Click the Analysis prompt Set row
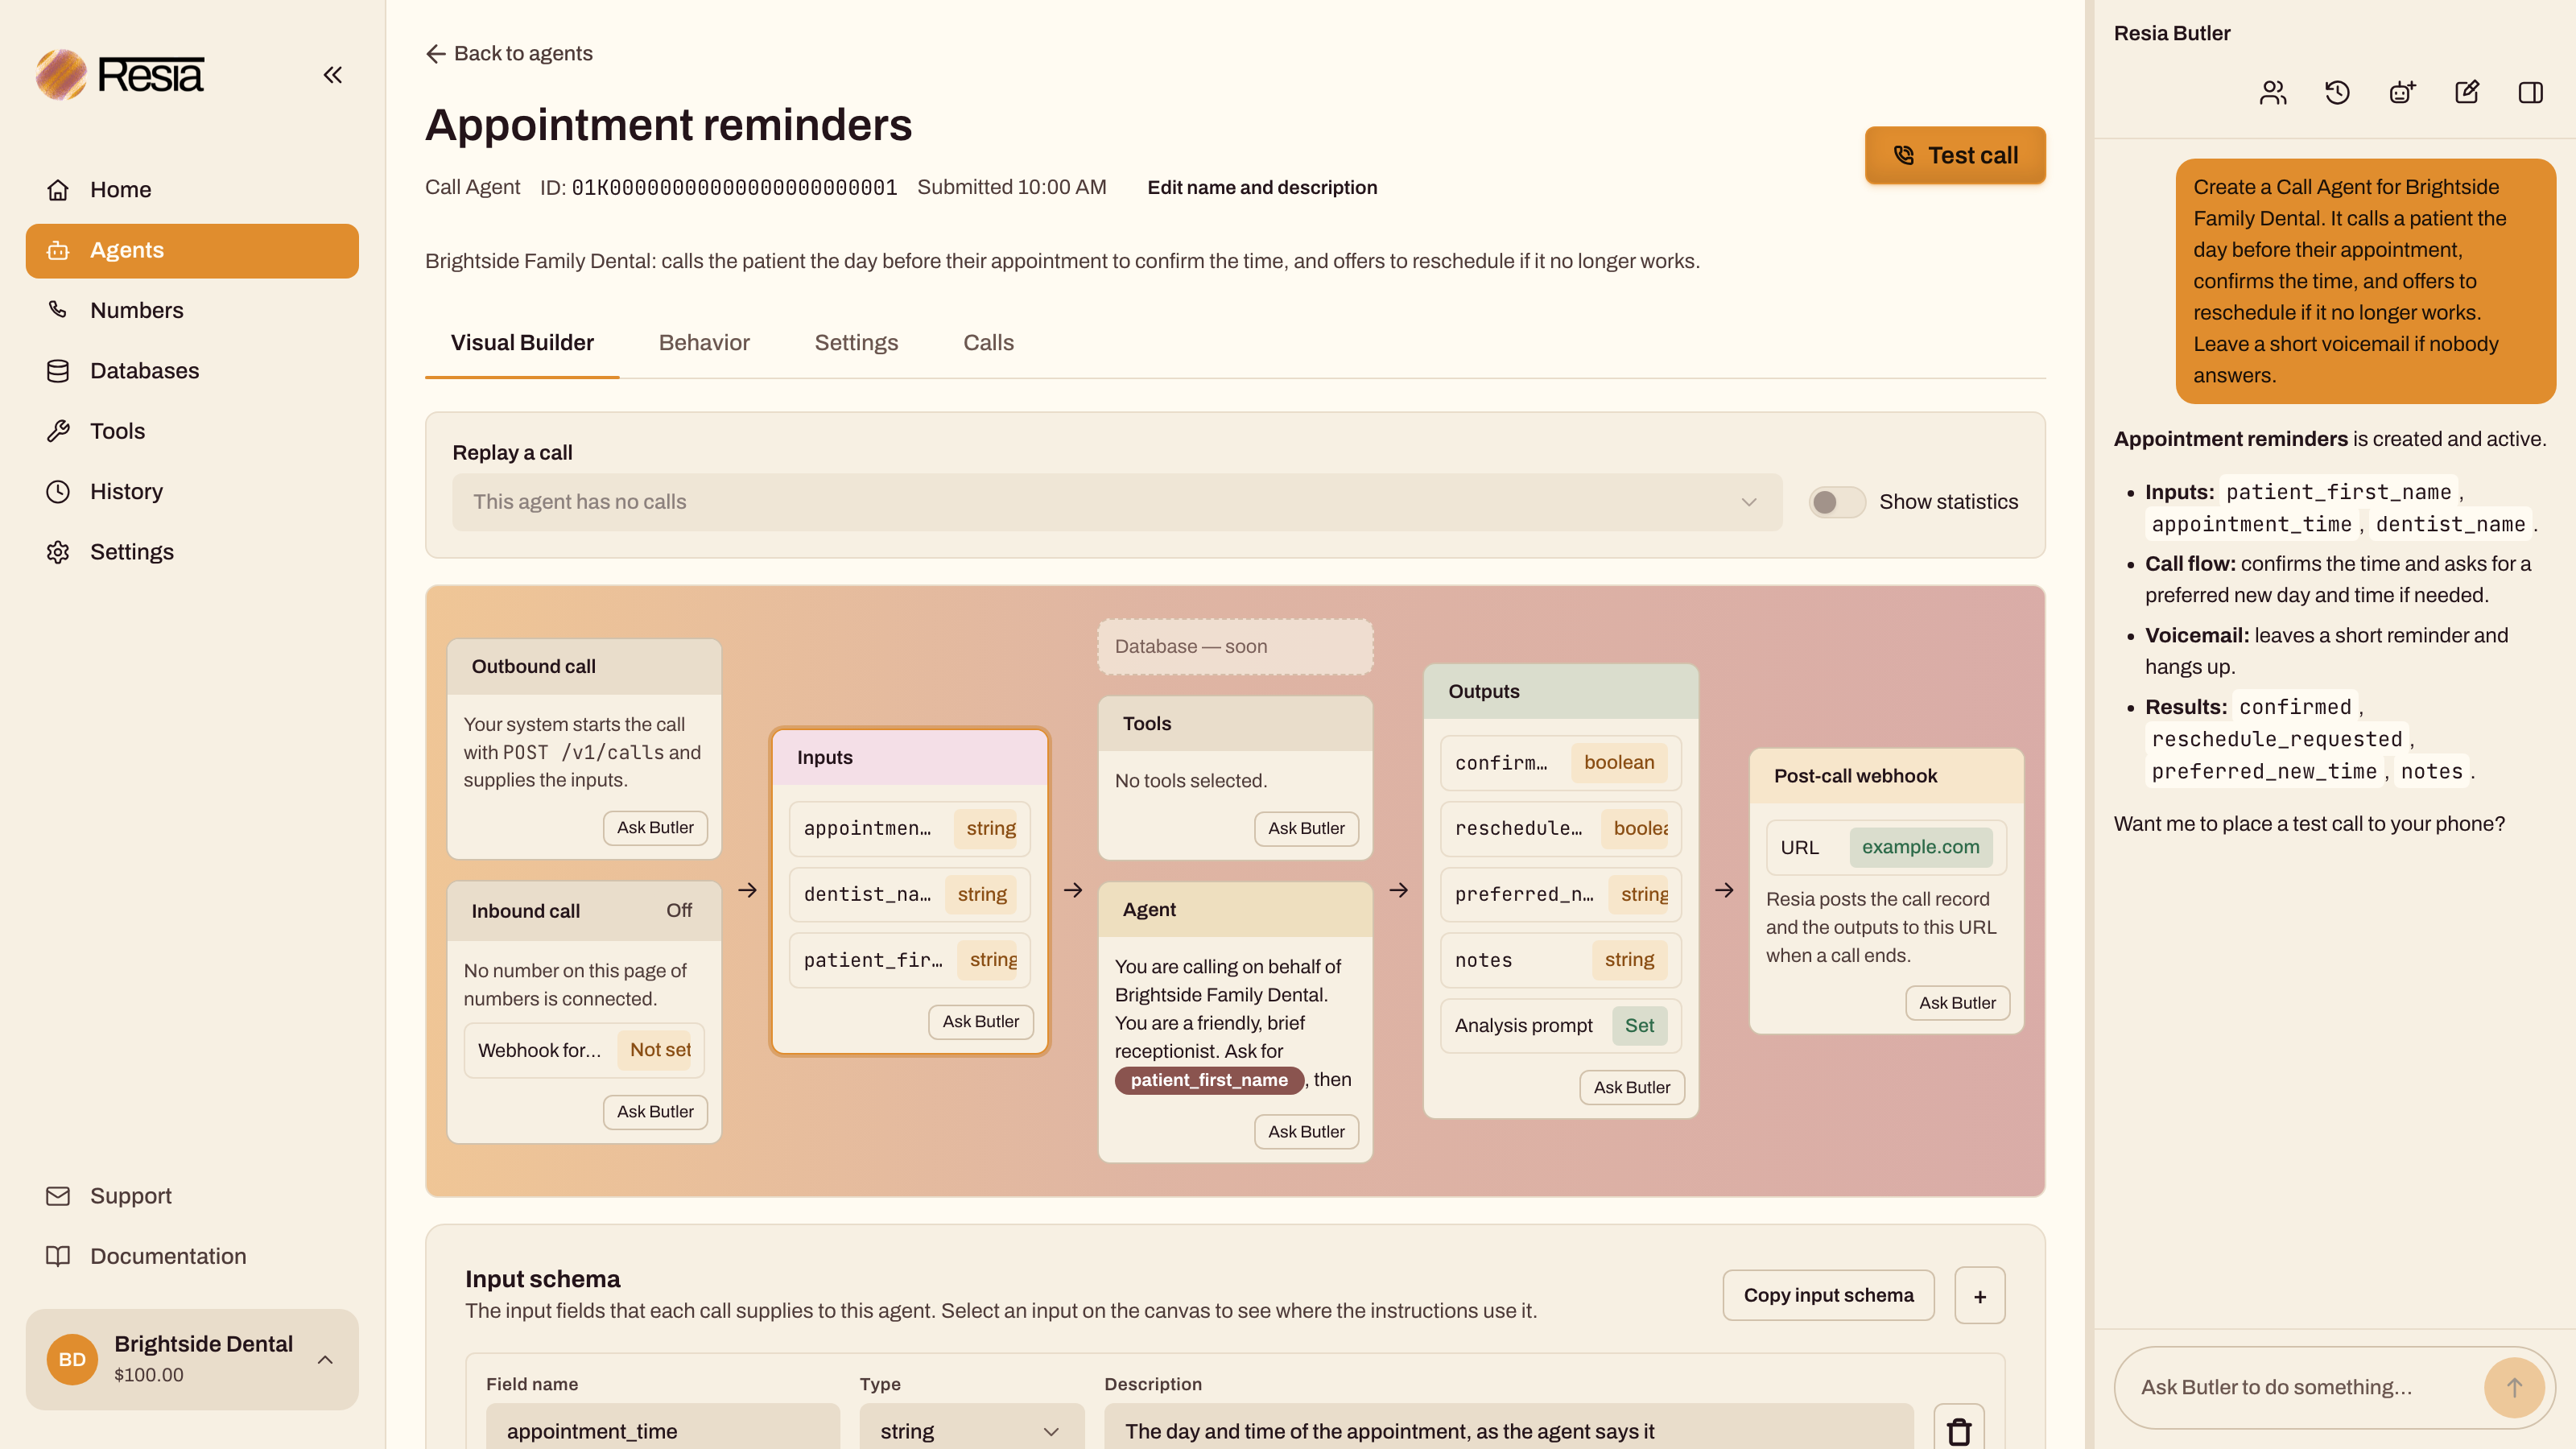Viewport: 2576px width, 1449px height. tap(1560, 1025)
